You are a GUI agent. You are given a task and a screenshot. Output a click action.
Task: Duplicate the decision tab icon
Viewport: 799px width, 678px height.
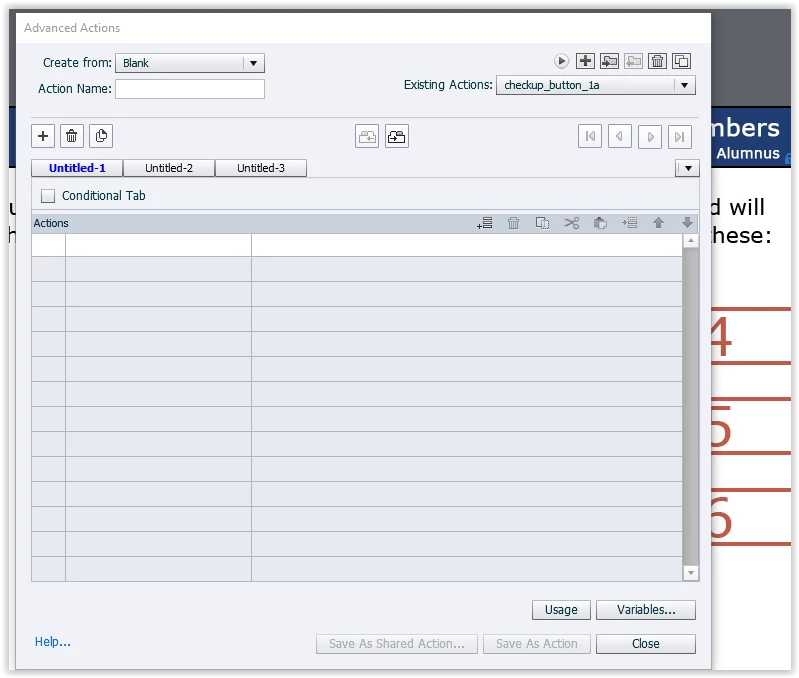101,136
